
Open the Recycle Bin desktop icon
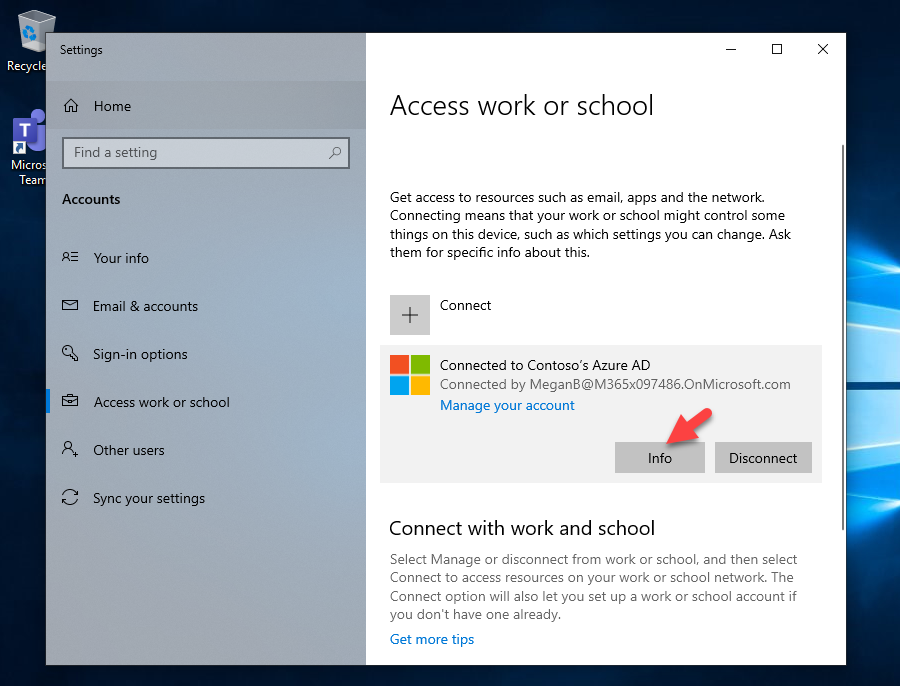click(30, 41)
